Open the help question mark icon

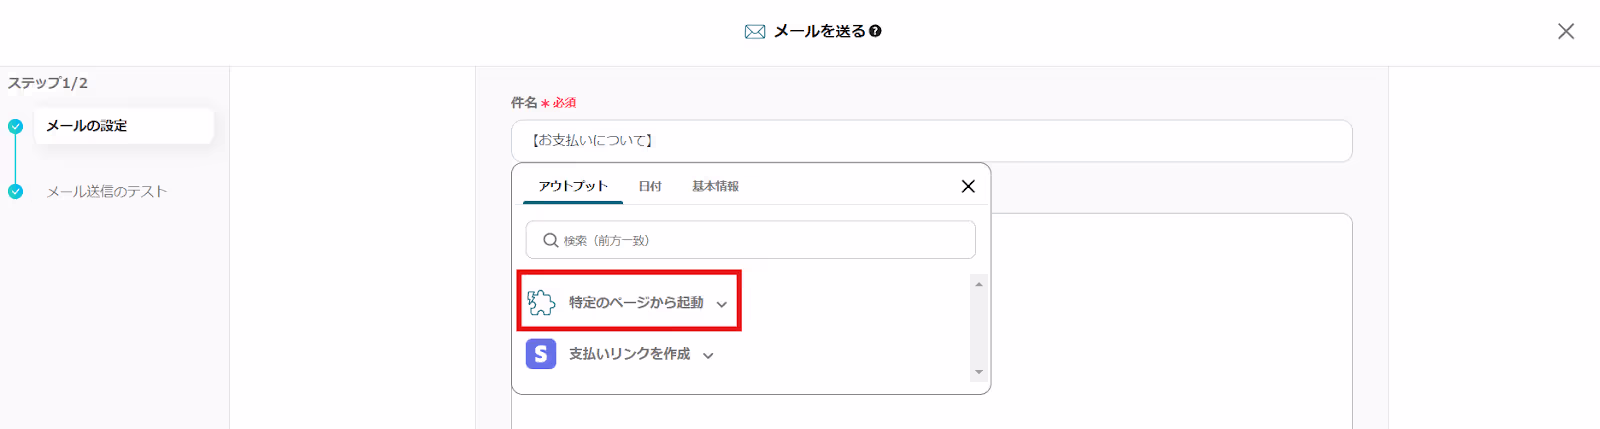tap(875, 31)
